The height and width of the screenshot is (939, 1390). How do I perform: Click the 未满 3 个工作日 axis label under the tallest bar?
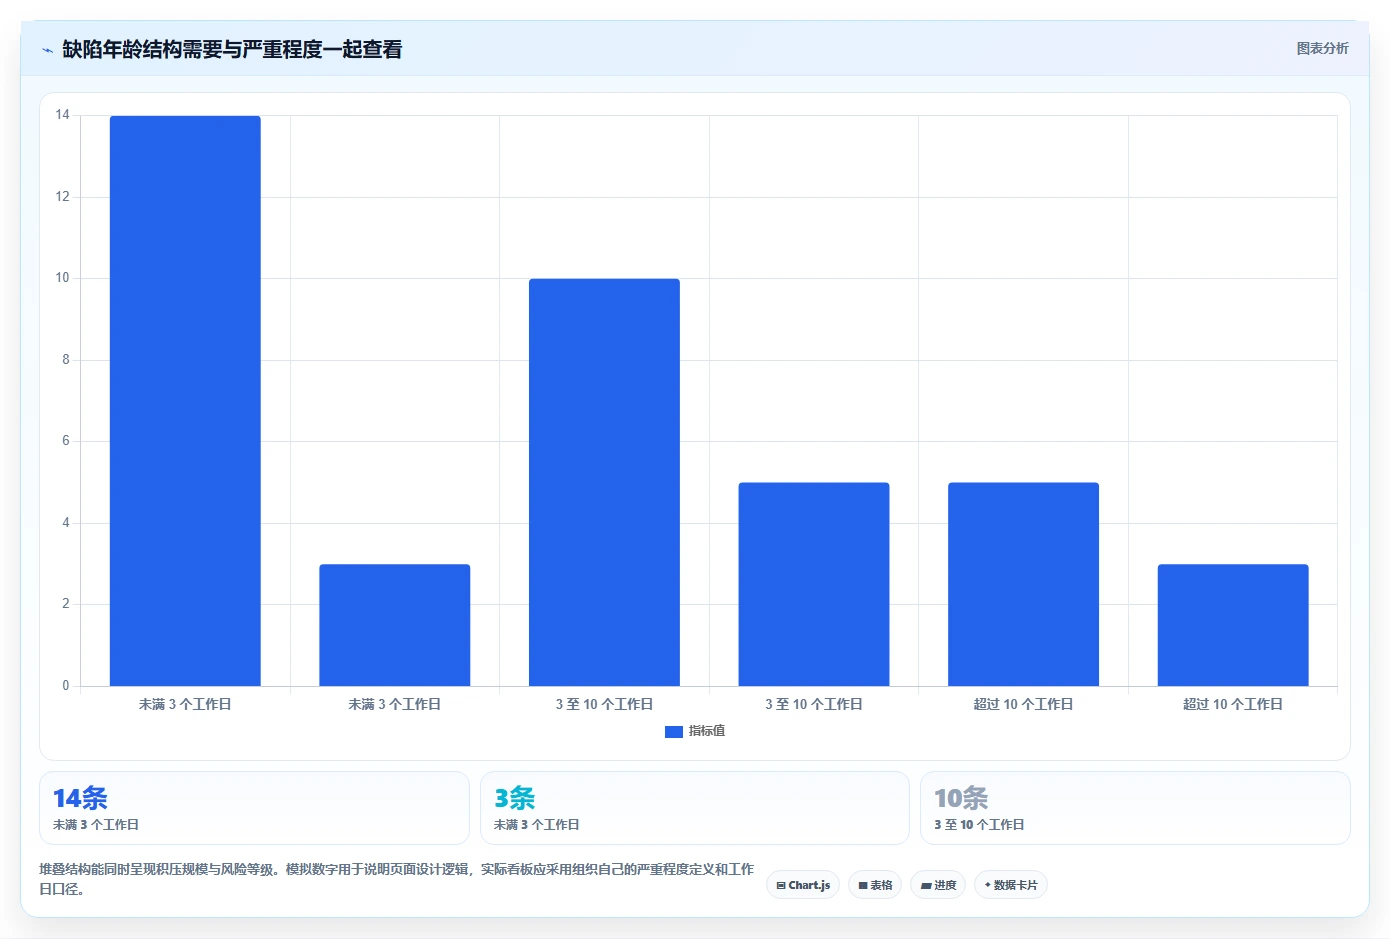click(185, 704)
